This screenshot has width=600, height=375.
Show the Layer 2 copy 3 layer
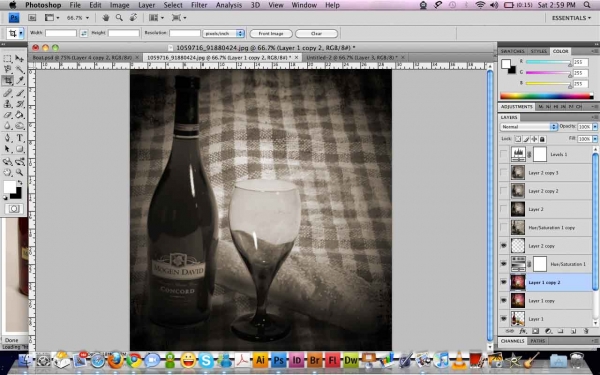tap(504, 173)
